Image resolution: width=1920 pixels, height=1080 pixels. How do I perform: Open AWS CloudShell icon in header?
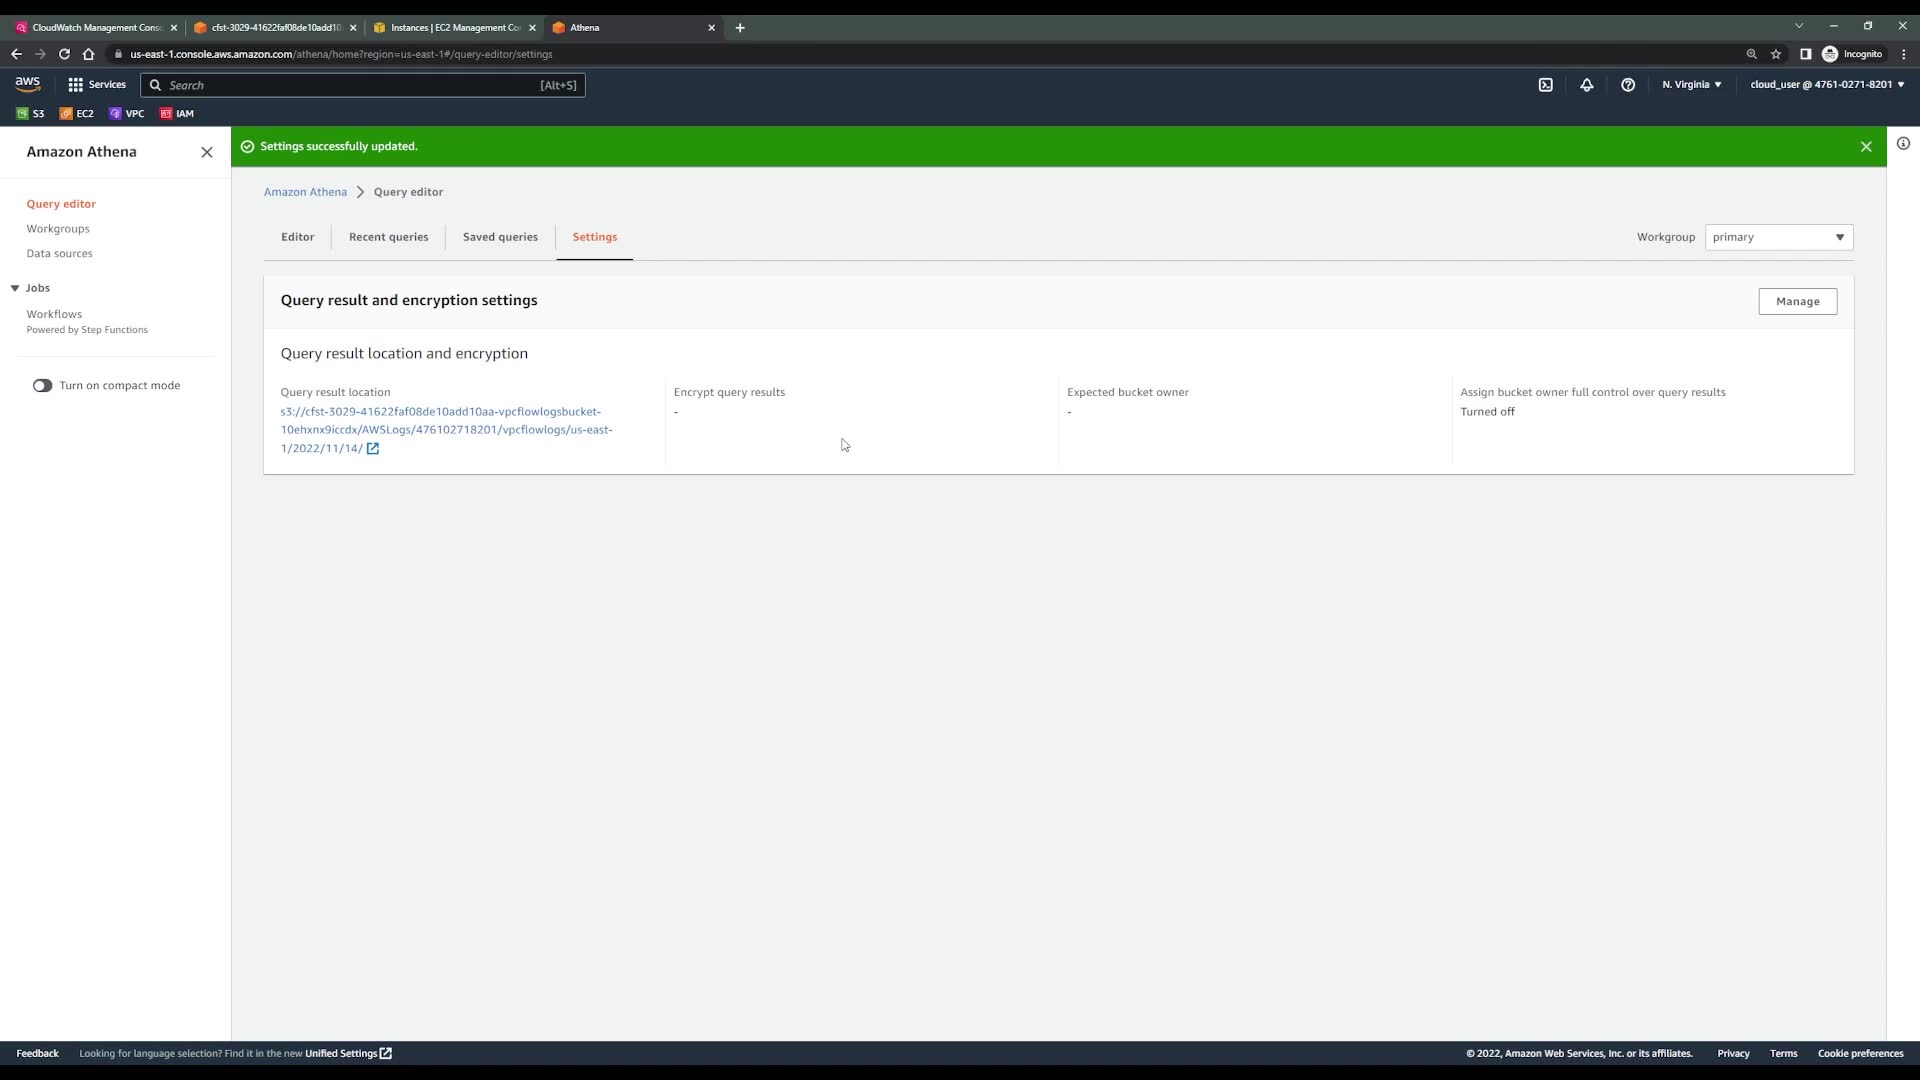[x=1545, y=85]
